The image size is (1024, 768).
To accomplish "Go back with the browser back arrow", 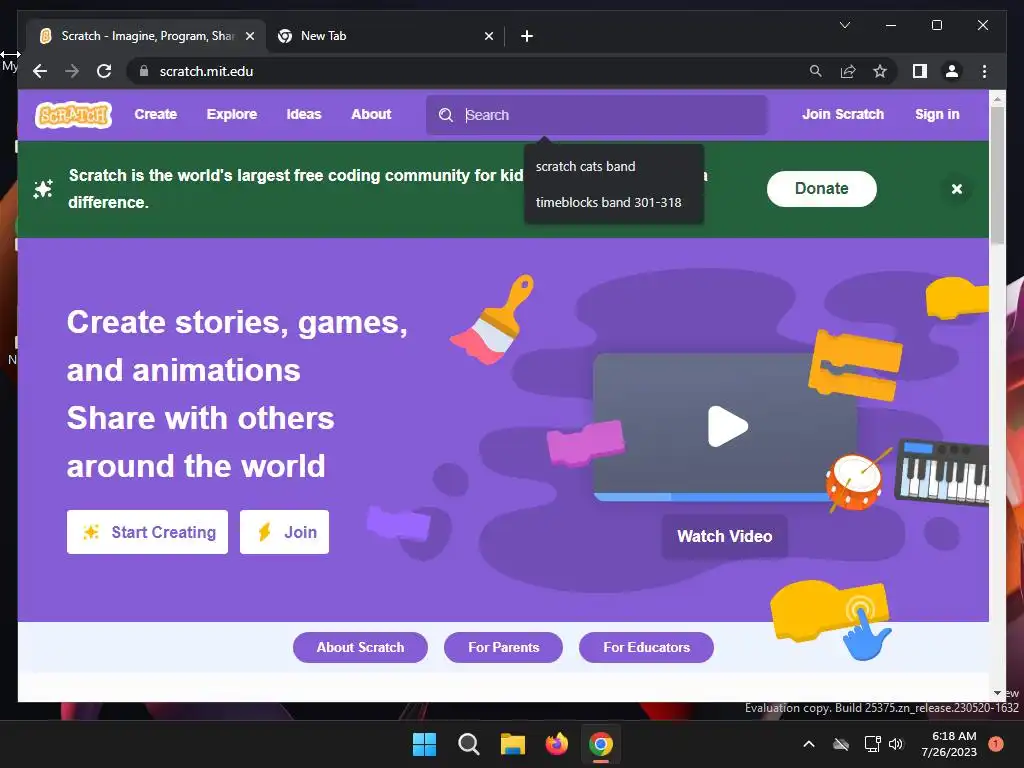I will [40, 71].
